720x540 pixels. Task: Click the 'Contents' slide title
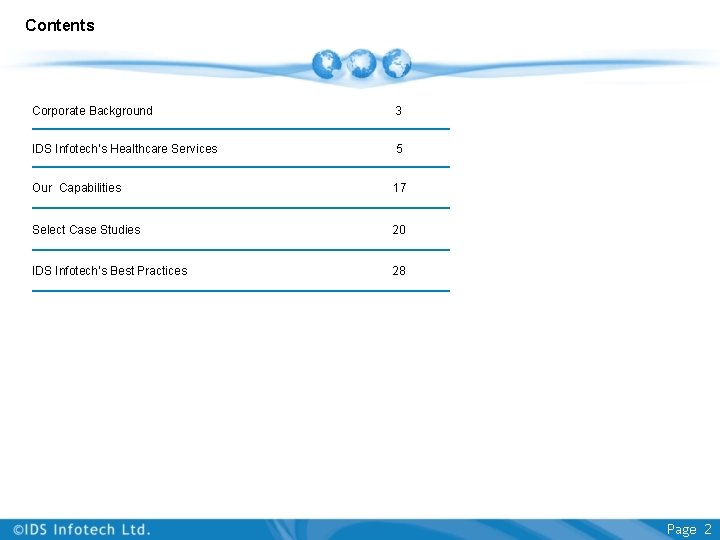(x=60, y=25)
